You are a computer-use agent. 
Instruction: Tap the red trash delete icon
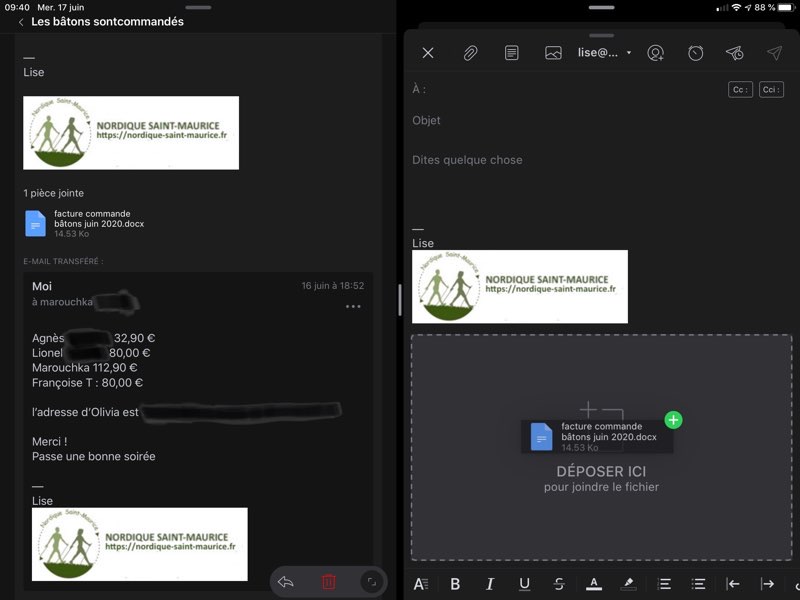click(x=329, y=582)
